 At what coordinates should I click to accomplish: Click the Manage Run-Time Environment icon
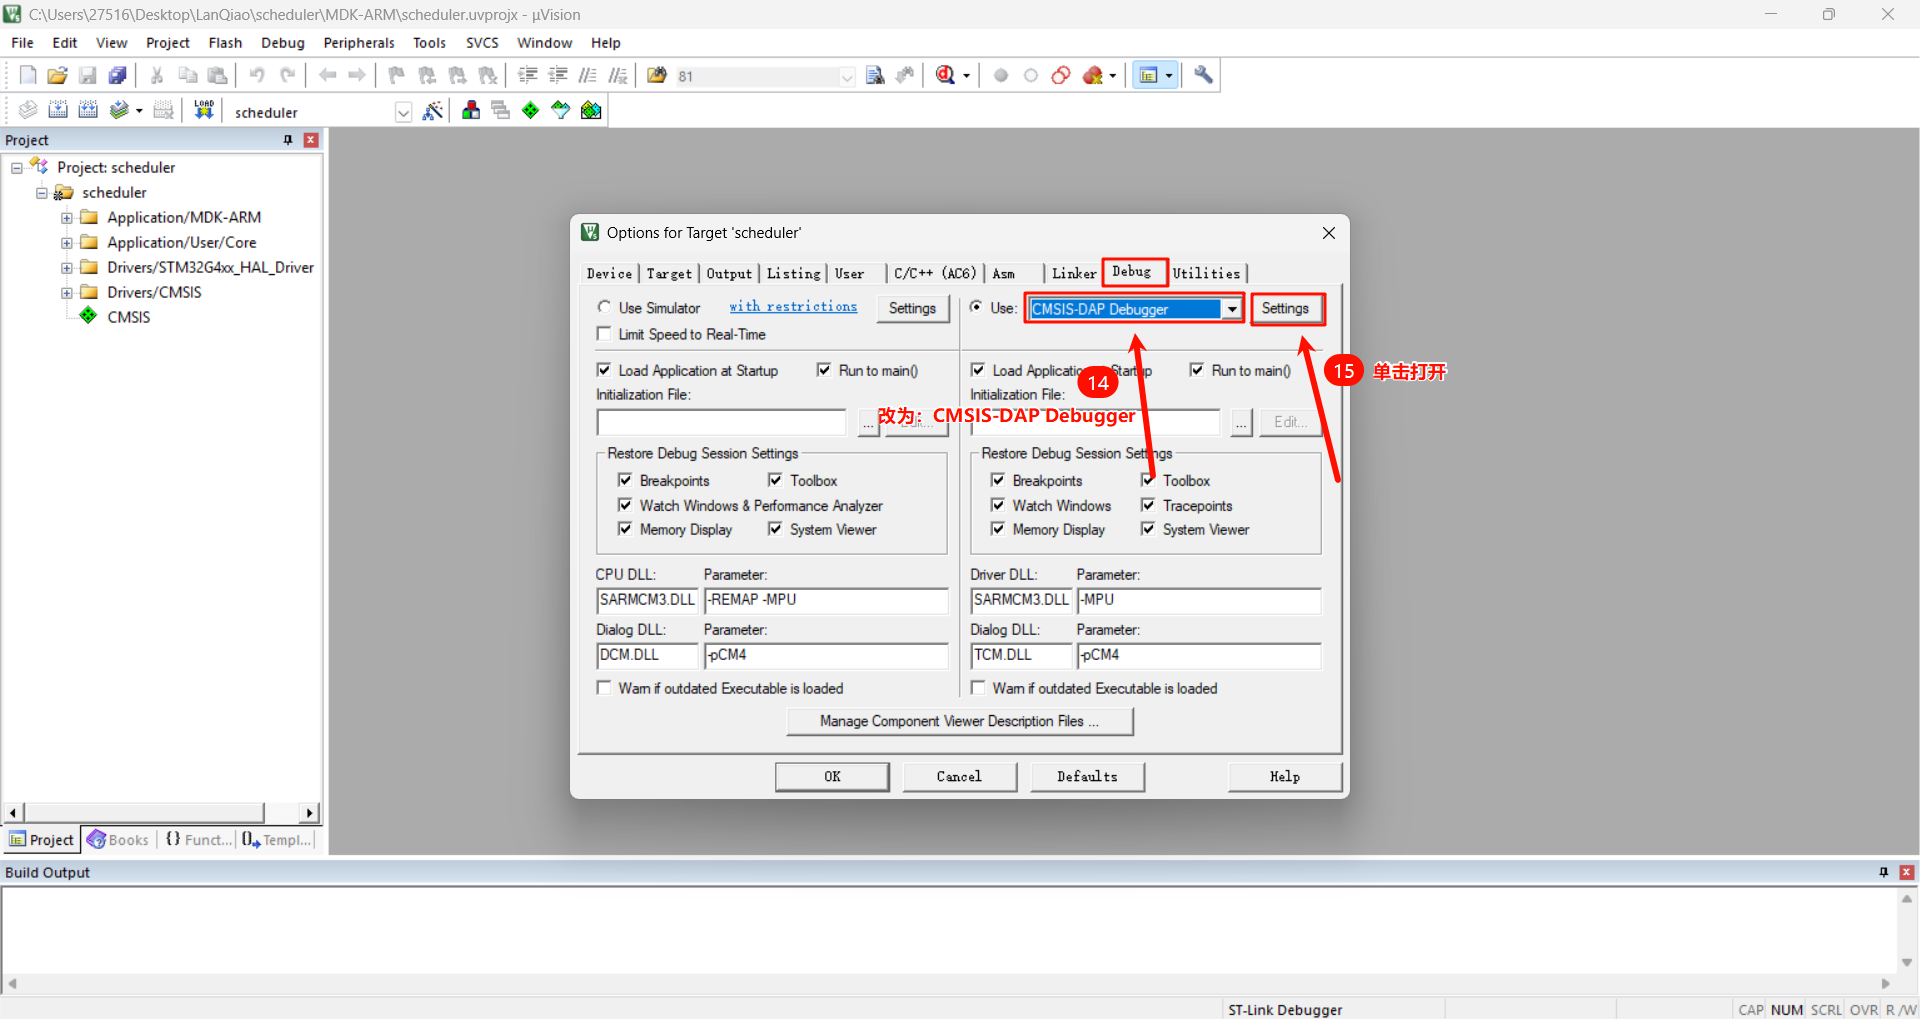pos(531,110)
